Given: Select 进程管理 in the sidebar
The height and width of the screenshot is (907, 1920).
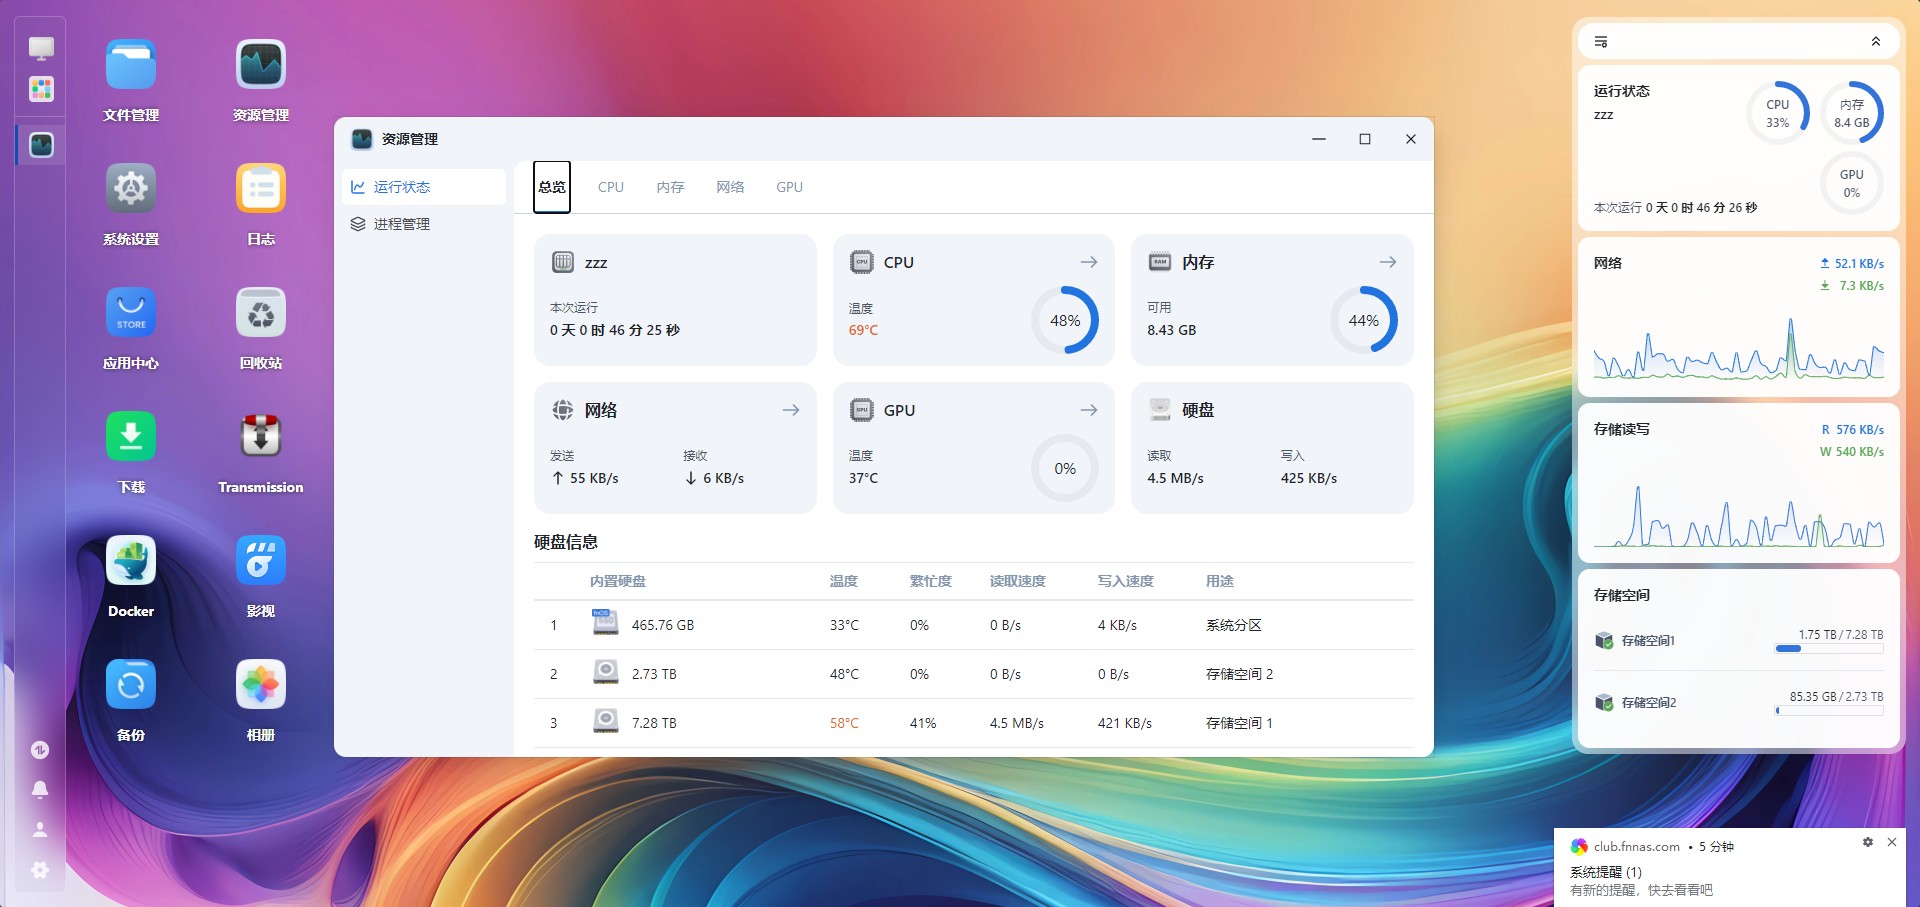Looking at the screenshot, I should coord(402,224).
